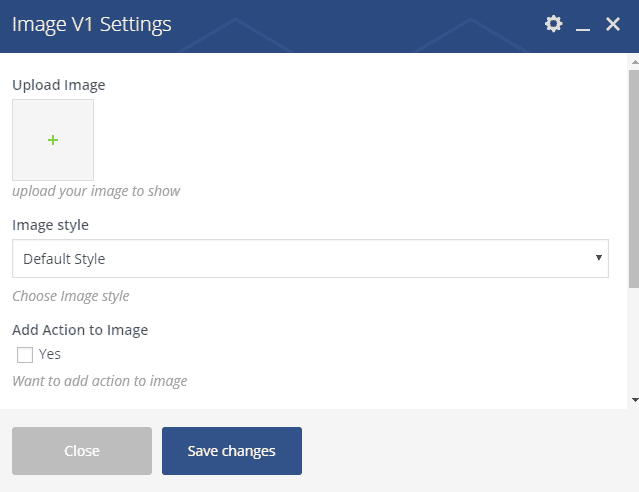
Task: Enable the Add Action to Image checkbox
Action: coord(25,354)
